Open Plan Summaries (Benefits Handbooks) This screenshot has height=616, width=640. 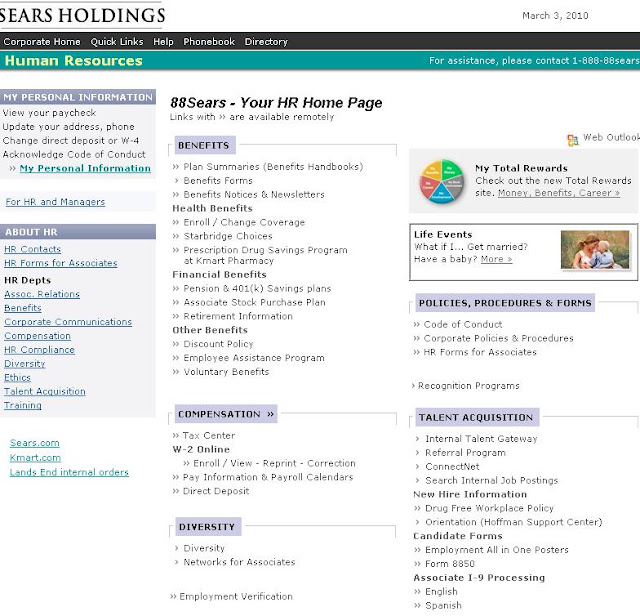coord(273,167)
